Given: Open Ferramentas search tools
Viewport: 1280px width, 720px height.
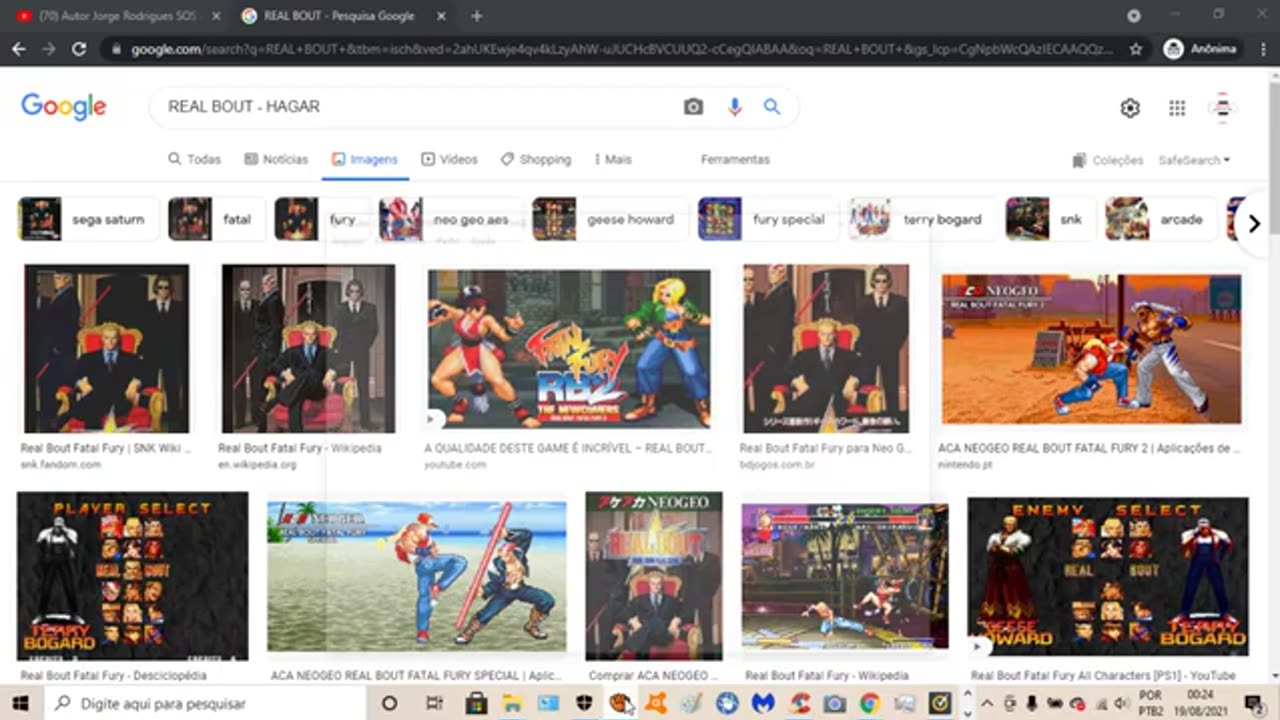Looking at the screenshot, I should coord(735,159).
